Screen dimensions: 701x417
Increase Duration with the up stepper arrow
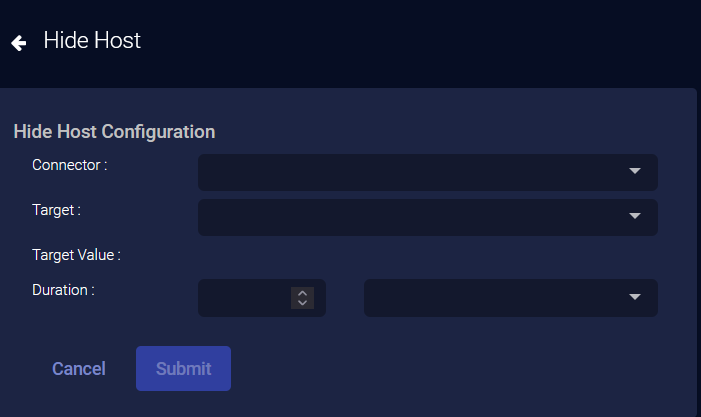click(x=303, y=293)
